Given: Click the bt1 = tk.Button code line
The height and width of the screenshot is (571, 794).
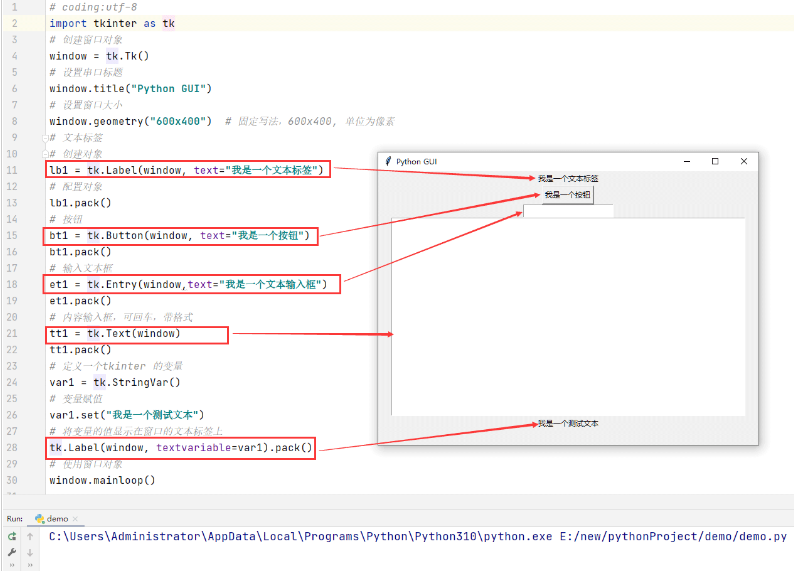Looking at the screenshot, I should pos(180,235).
